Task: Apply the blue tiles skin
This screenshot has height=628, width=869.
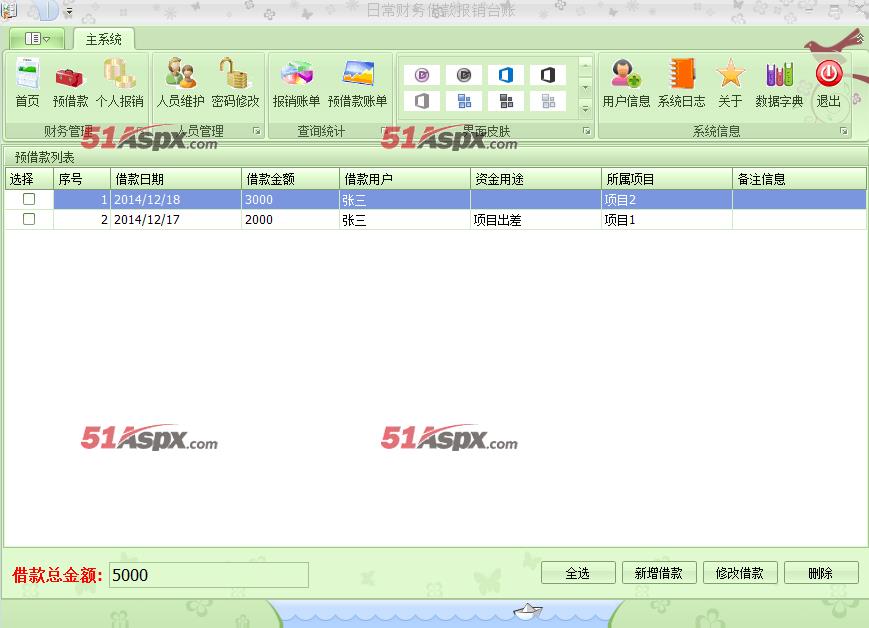Action: (x=464, y=101)
